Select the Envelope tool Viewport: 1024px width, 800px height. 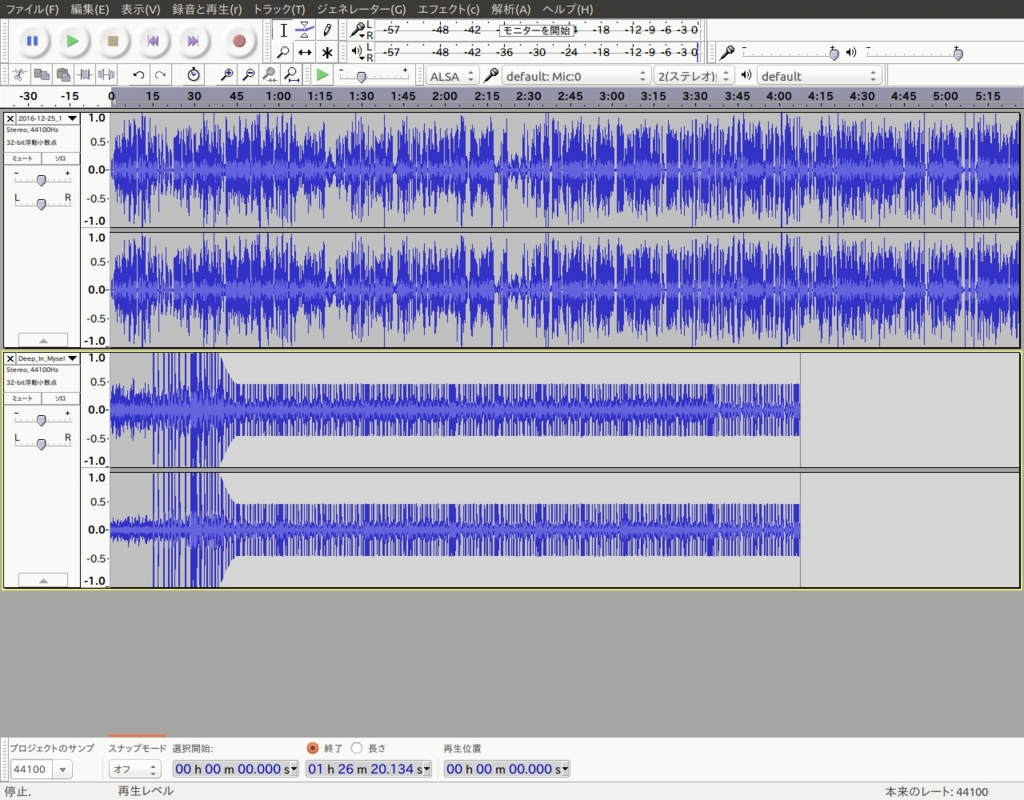[305, 30]
